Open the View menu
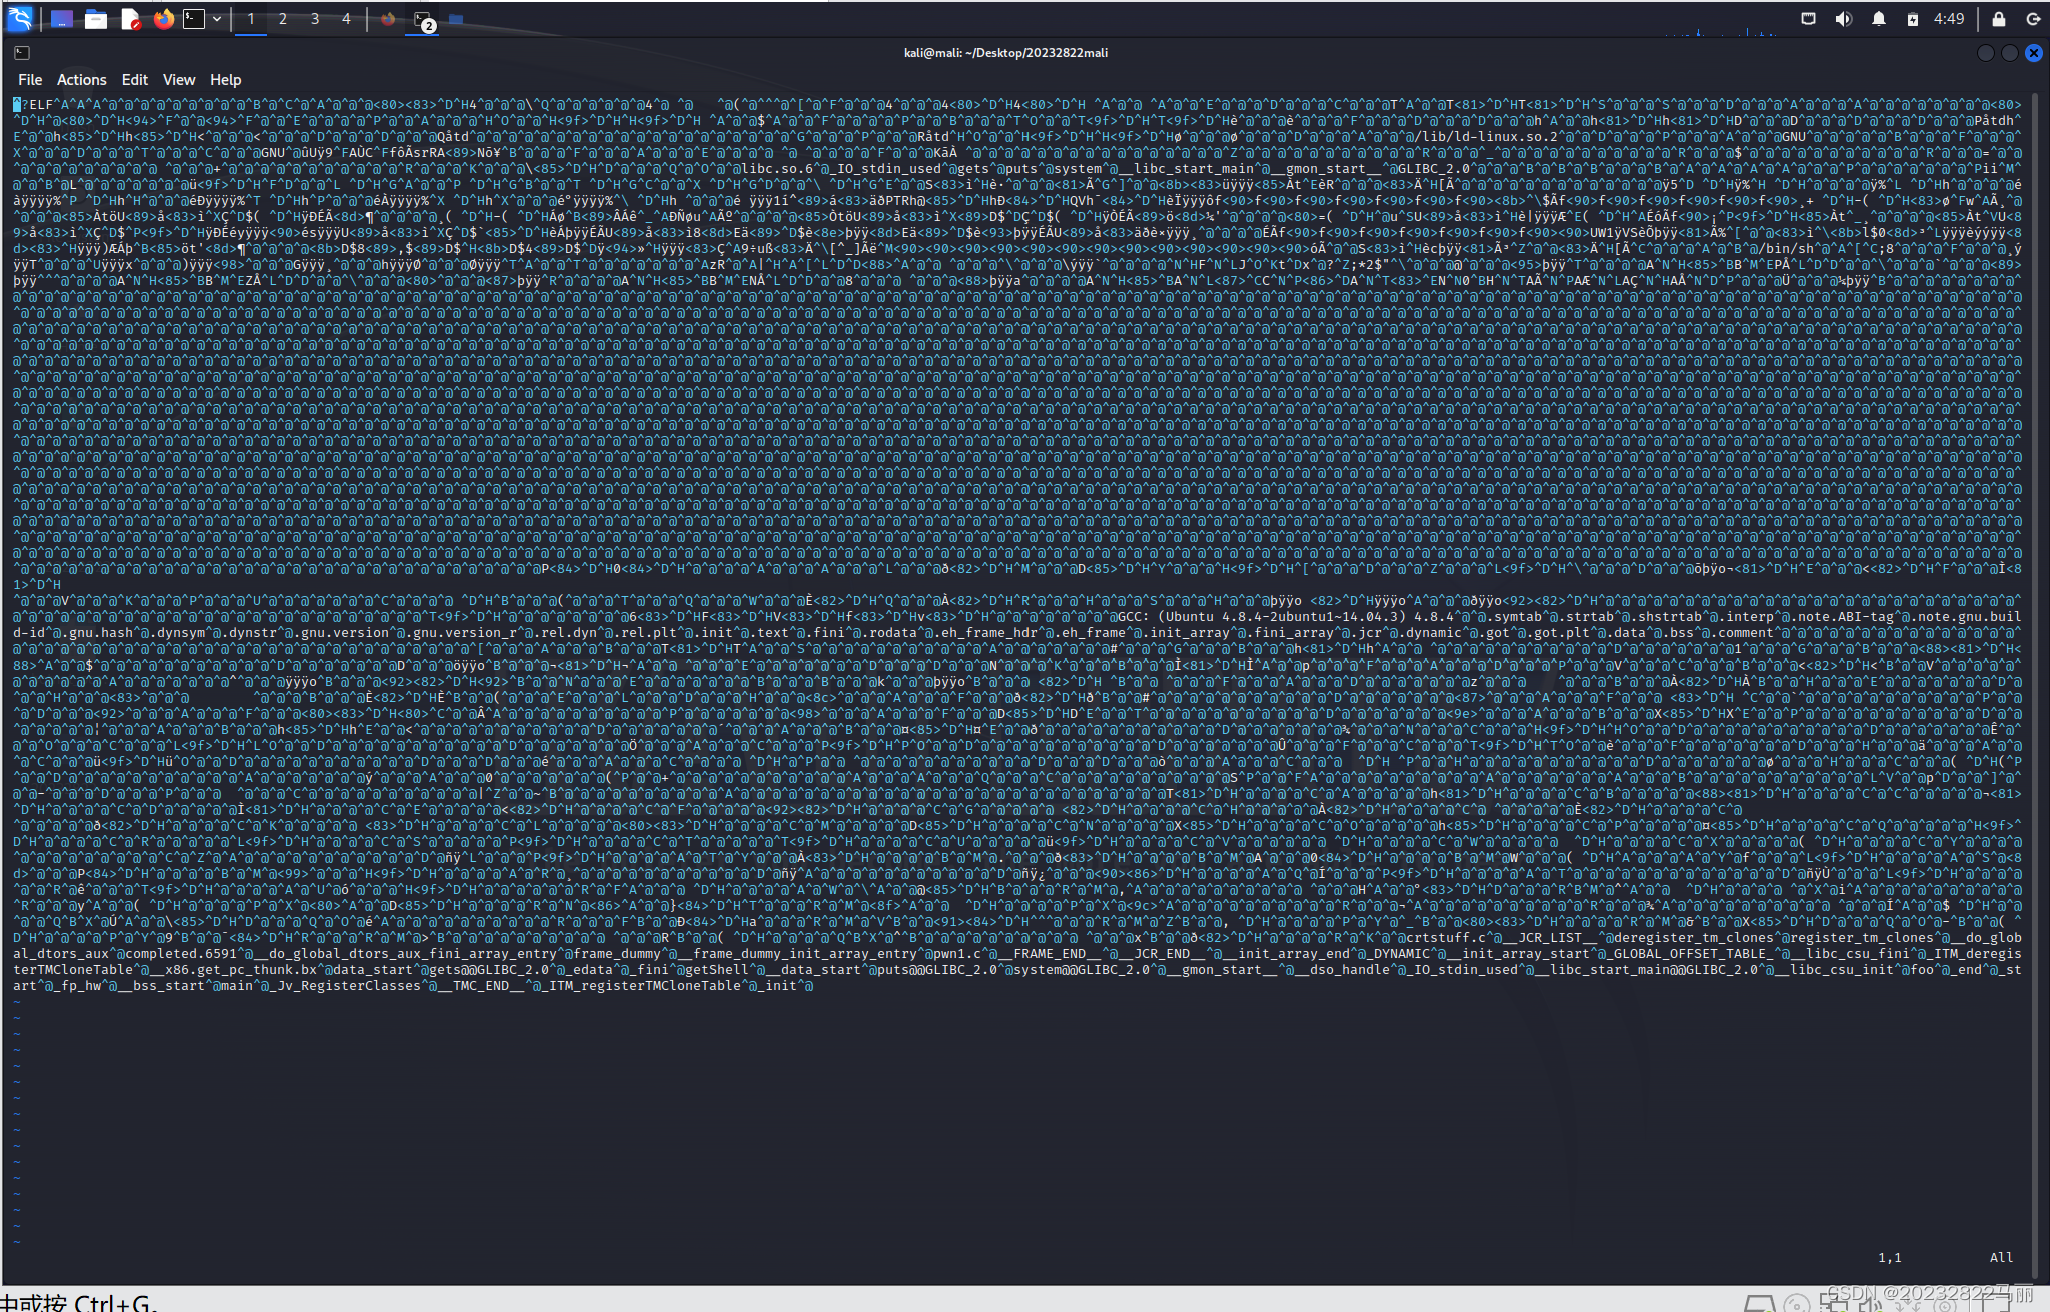 coord(179,80)
